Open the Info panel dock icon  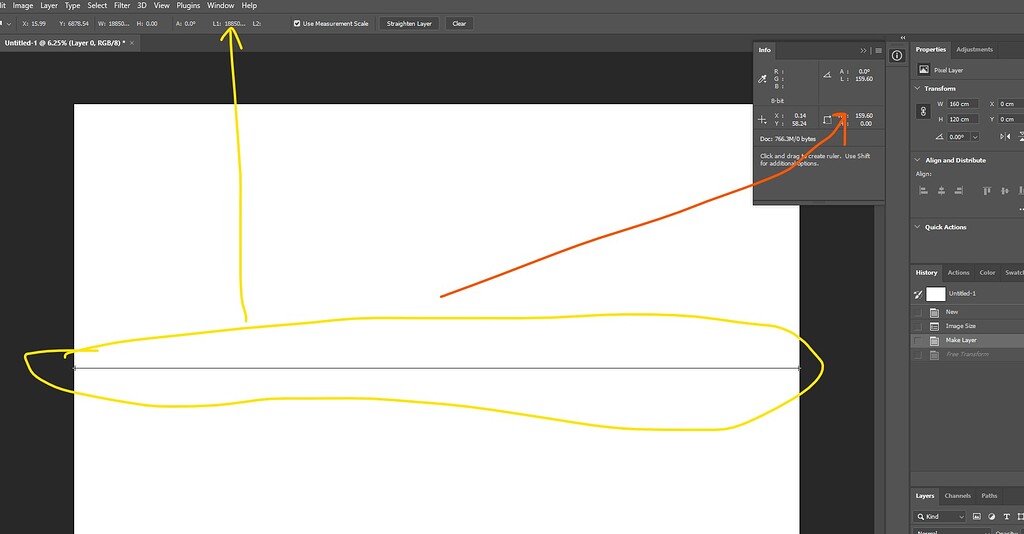pos(897,55)
